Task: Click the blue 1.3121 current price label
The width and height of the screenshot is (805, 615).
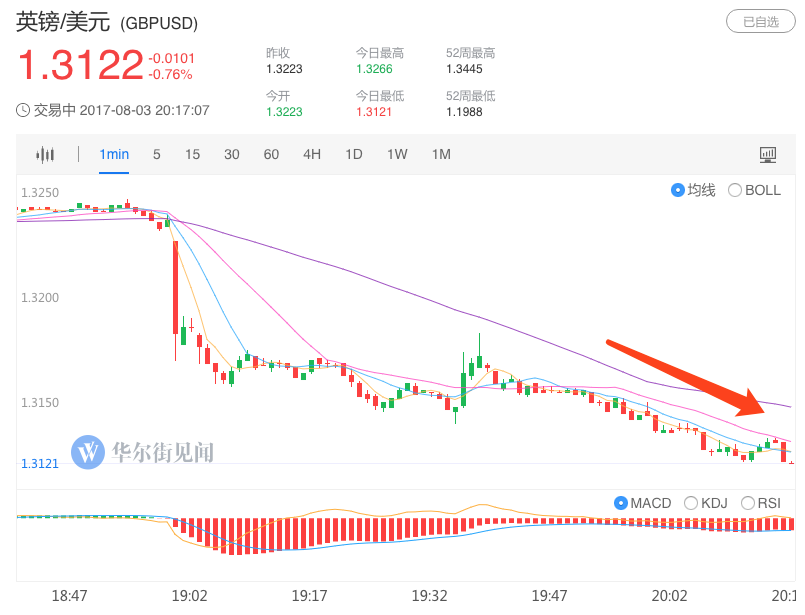Action: pyautogui.click(x=40, y=464)
